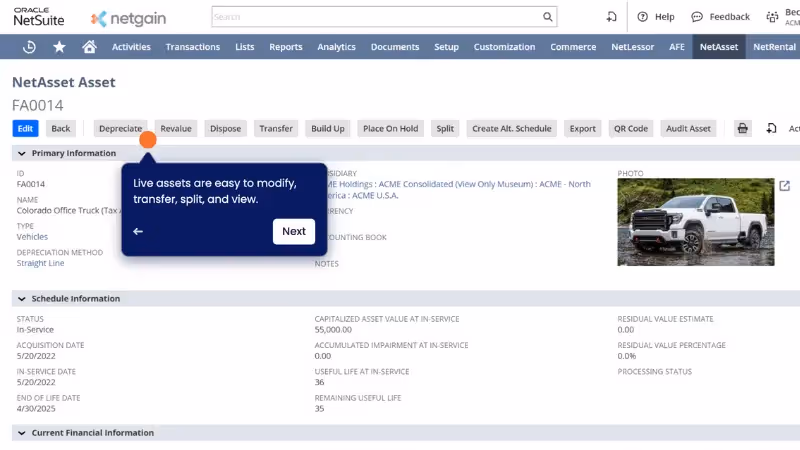Go back with the tooltip left arrow

point(138,232)
